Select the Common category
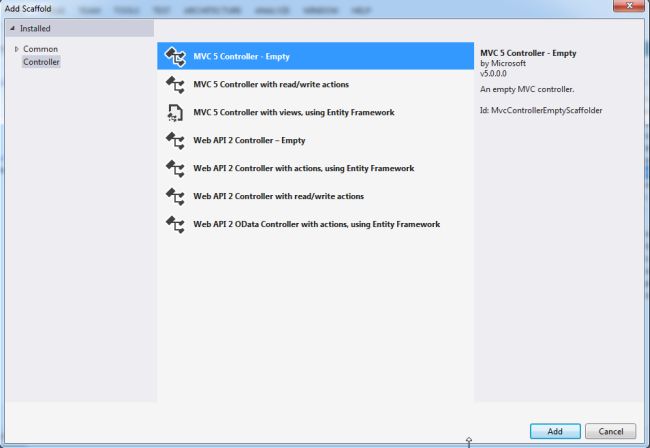 coord(41,49)
